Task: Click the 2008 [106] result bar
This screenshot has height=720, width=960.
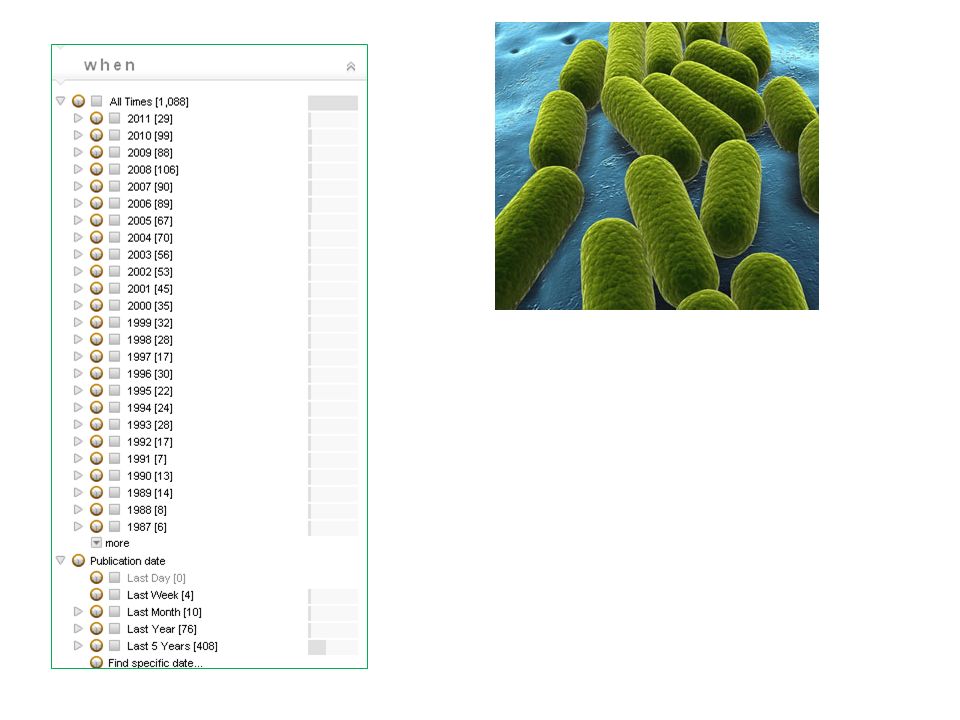Action: (333, 171)
